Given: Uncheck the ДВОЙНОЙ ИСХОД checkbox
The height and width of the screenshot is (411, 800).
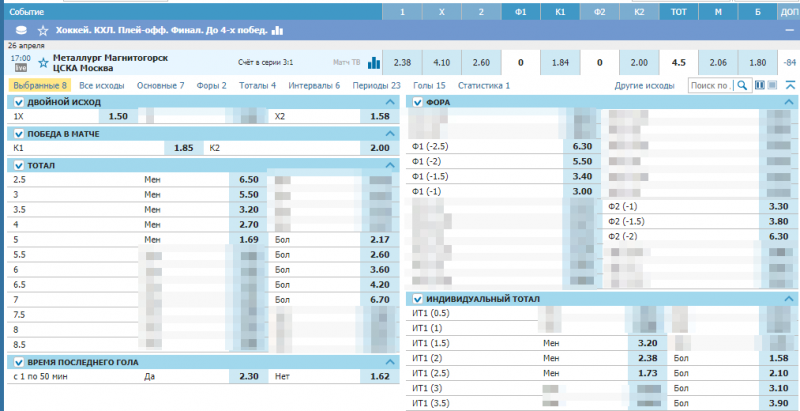Looking at the screenshot, I should tap(15, 102).
